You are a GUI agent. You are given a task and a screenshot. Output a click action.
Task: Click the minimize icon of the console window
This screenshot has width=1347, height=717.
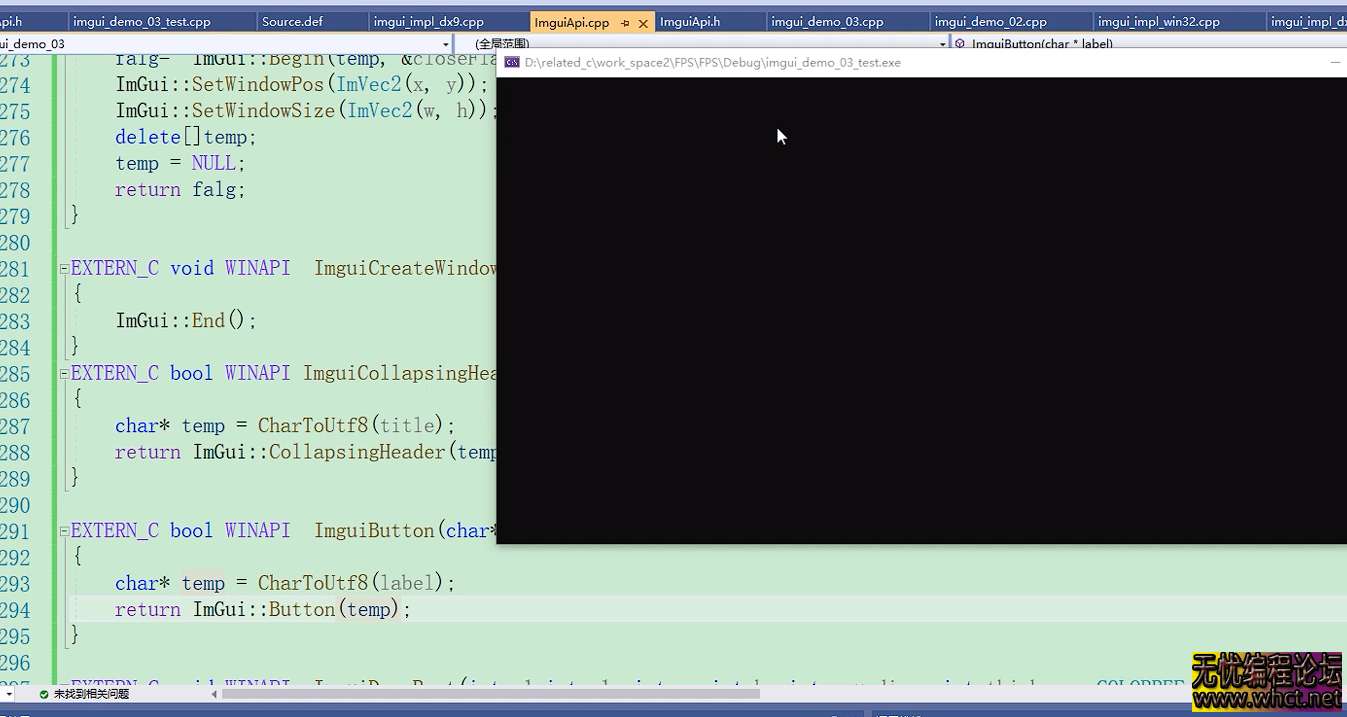click(1337, 62)
